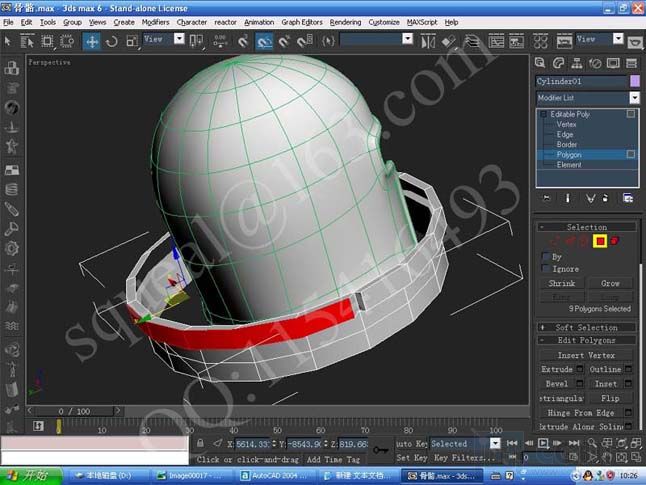The image size is (646, 485).
Task: Open the Named Selection Sets dropdown
Action: coord(407,39)
